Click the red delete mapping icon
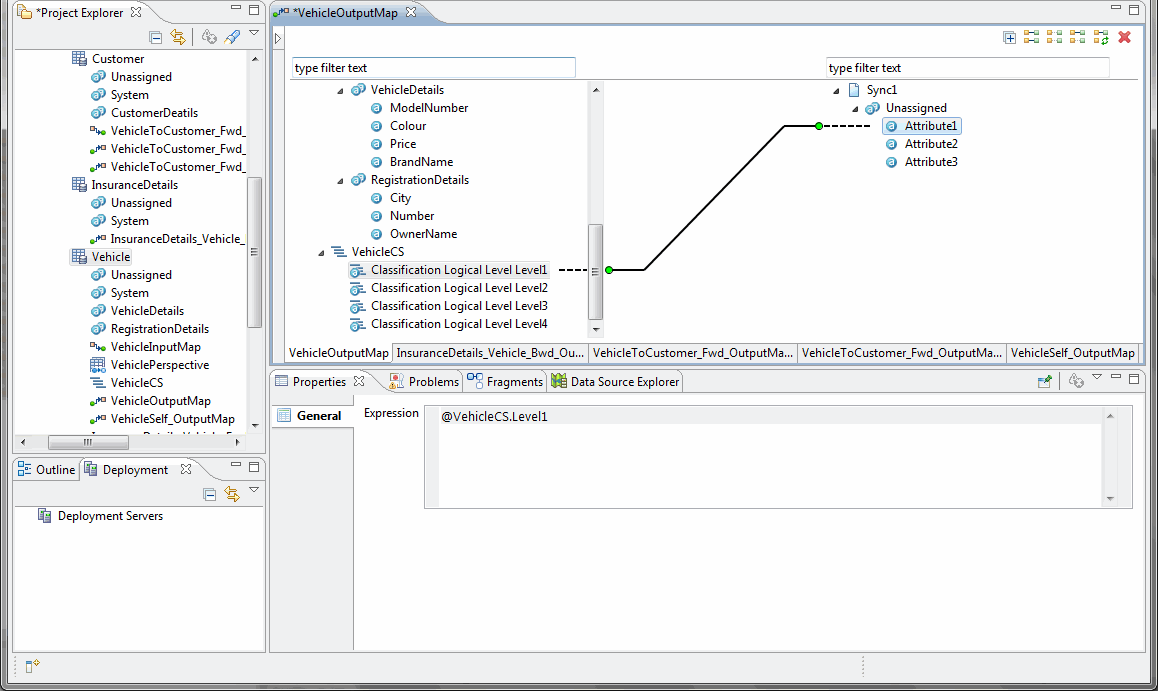 [1125, 37]
